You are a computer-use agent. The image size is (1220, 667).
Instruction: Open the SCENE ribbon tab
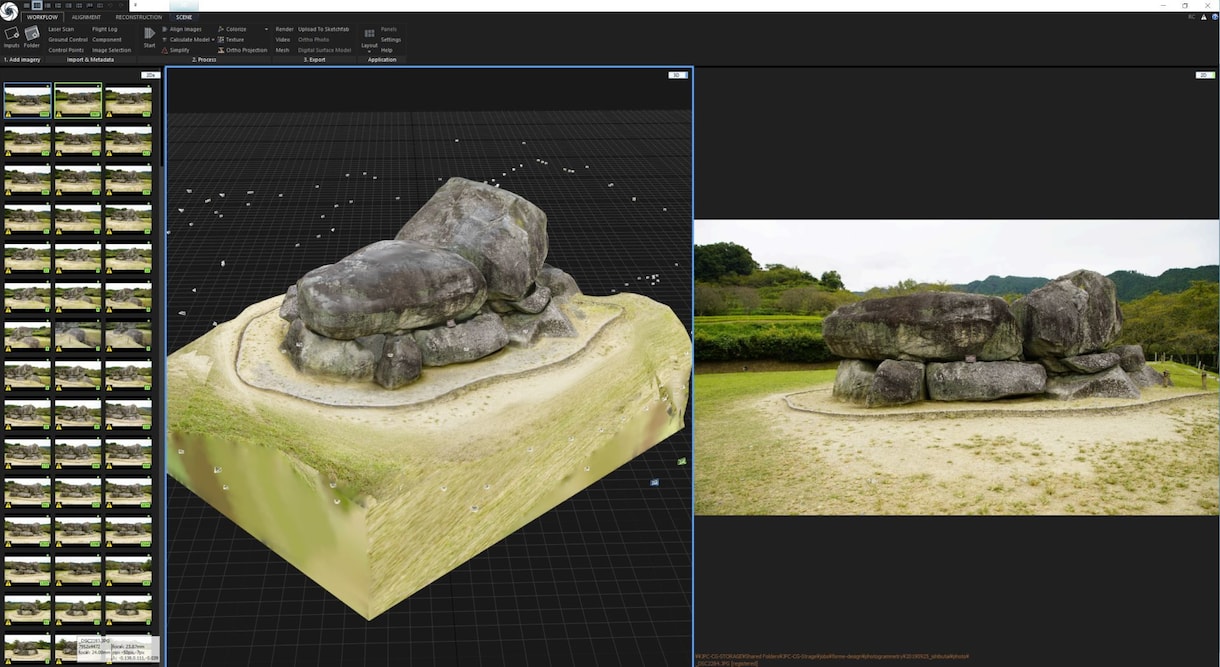coord(184,17)
